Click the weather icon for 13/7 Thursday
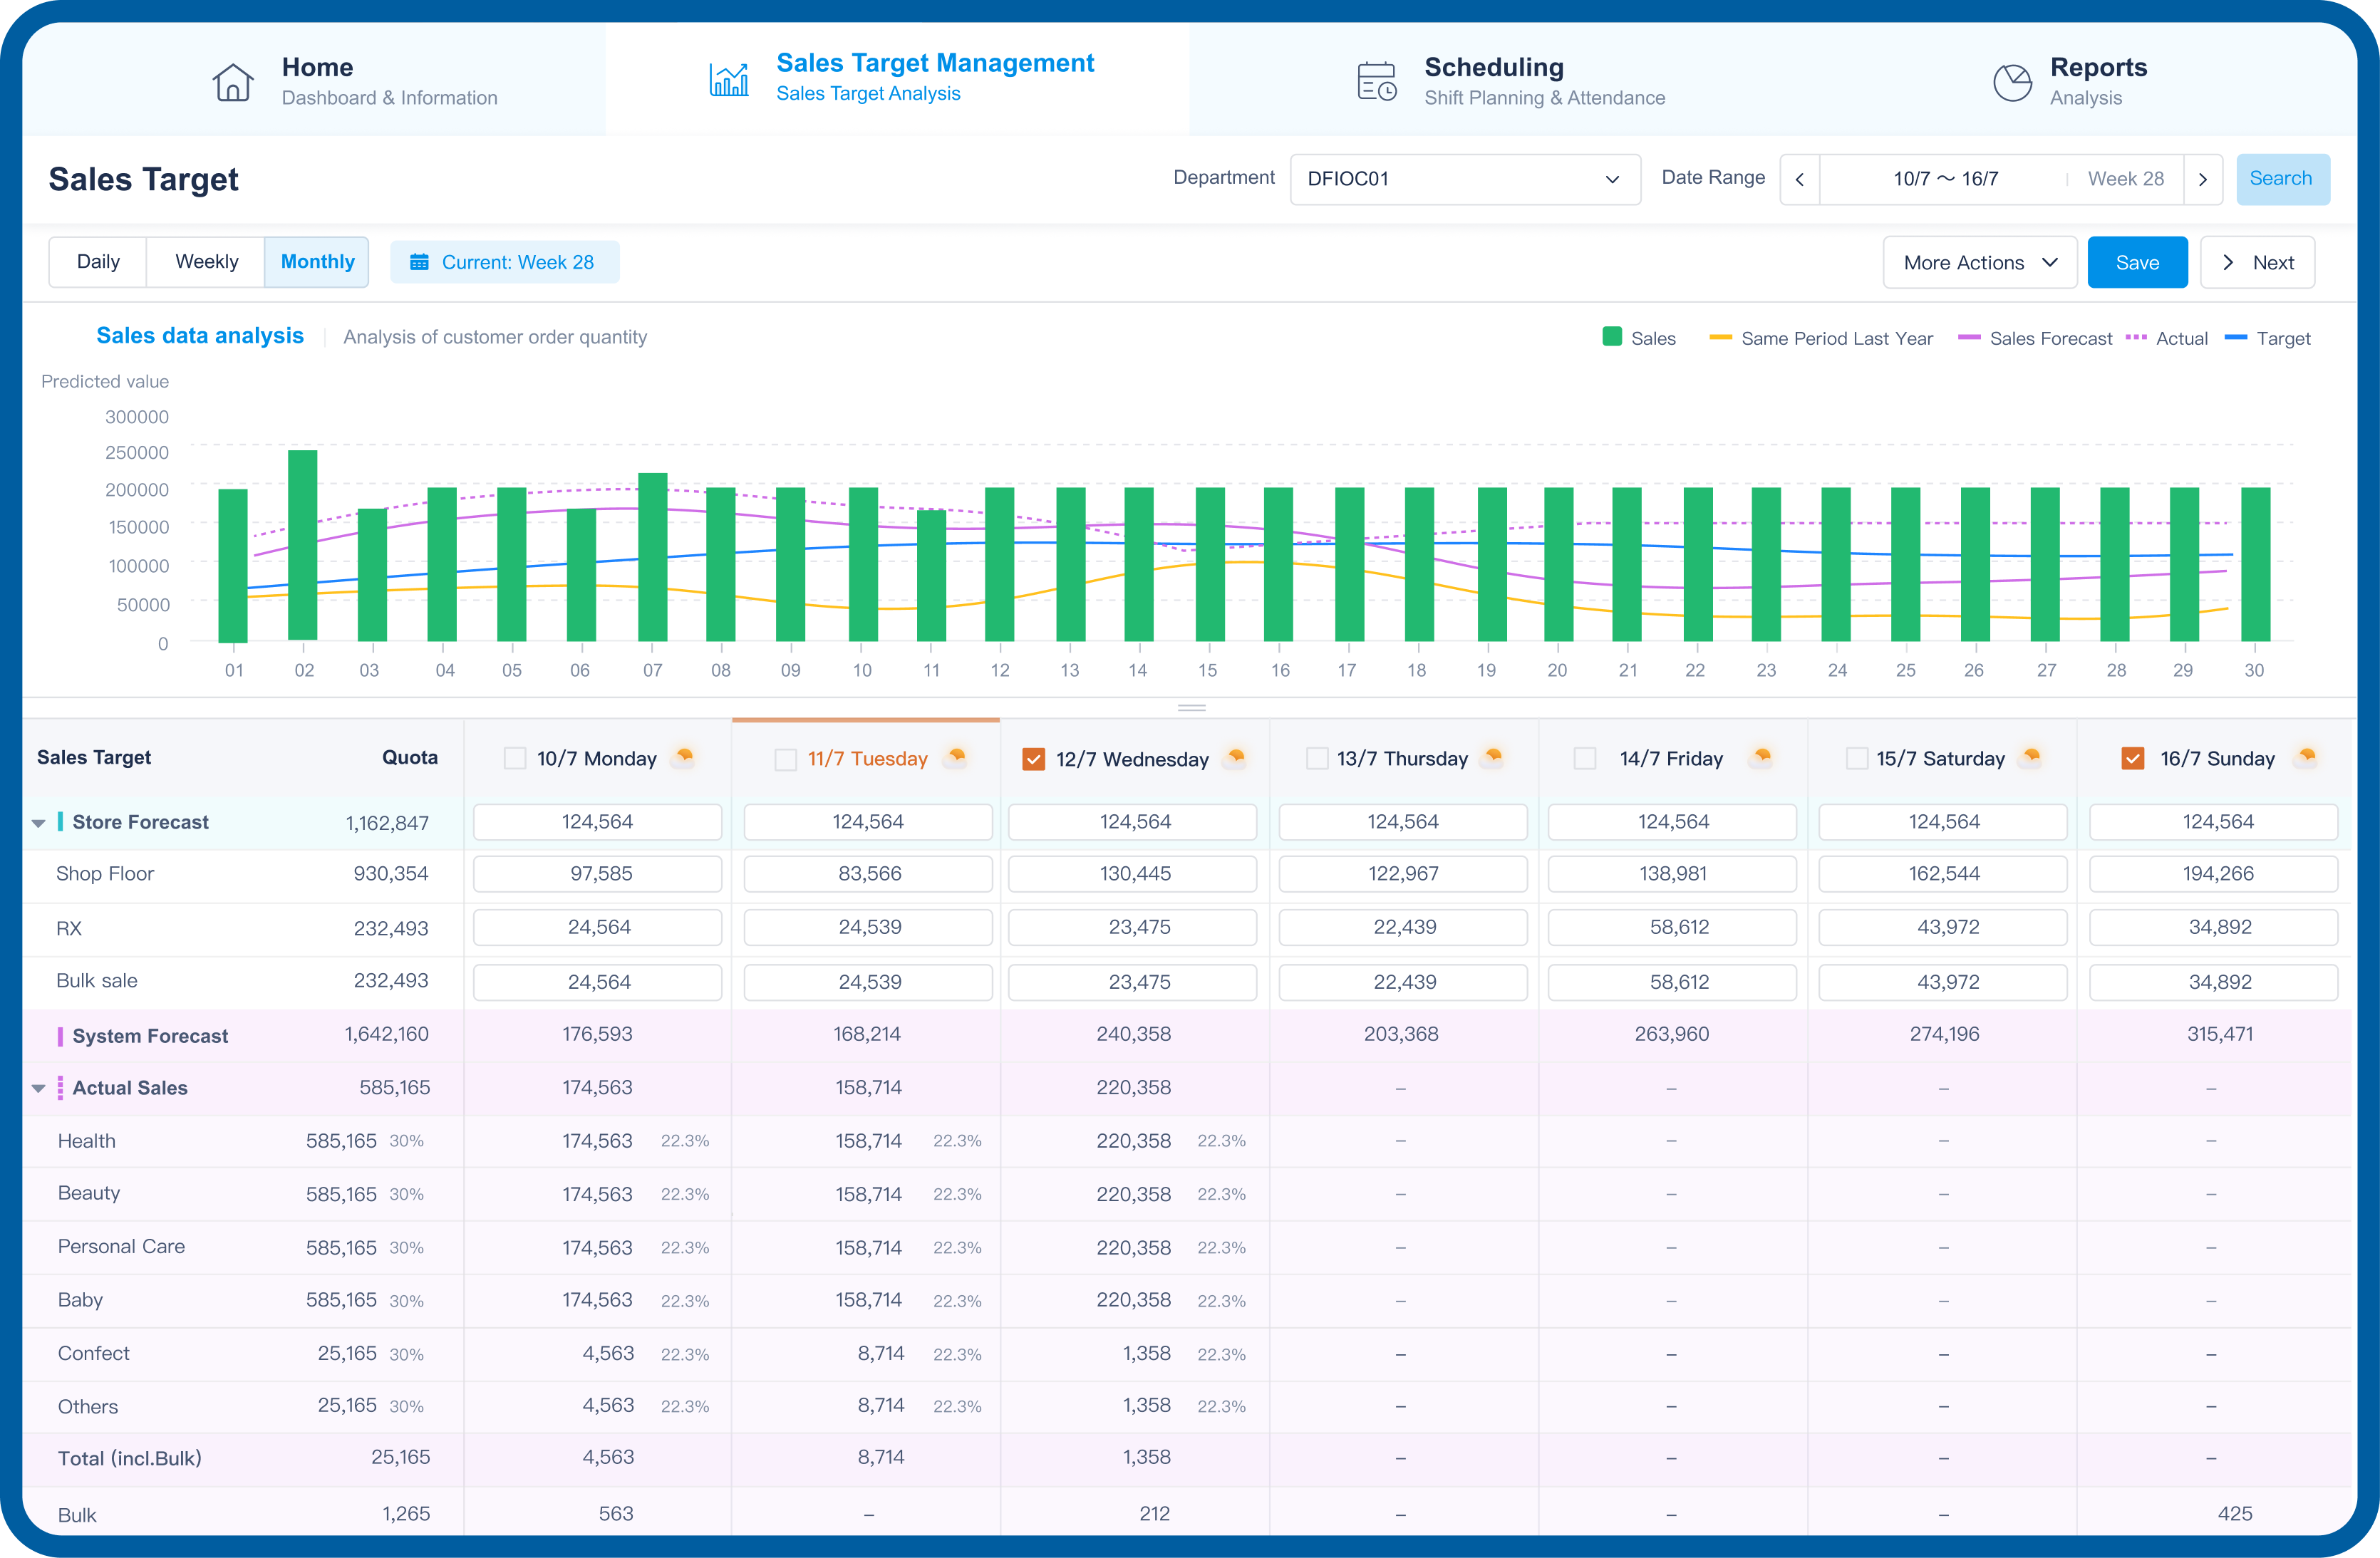 [x=1492, y=758]
